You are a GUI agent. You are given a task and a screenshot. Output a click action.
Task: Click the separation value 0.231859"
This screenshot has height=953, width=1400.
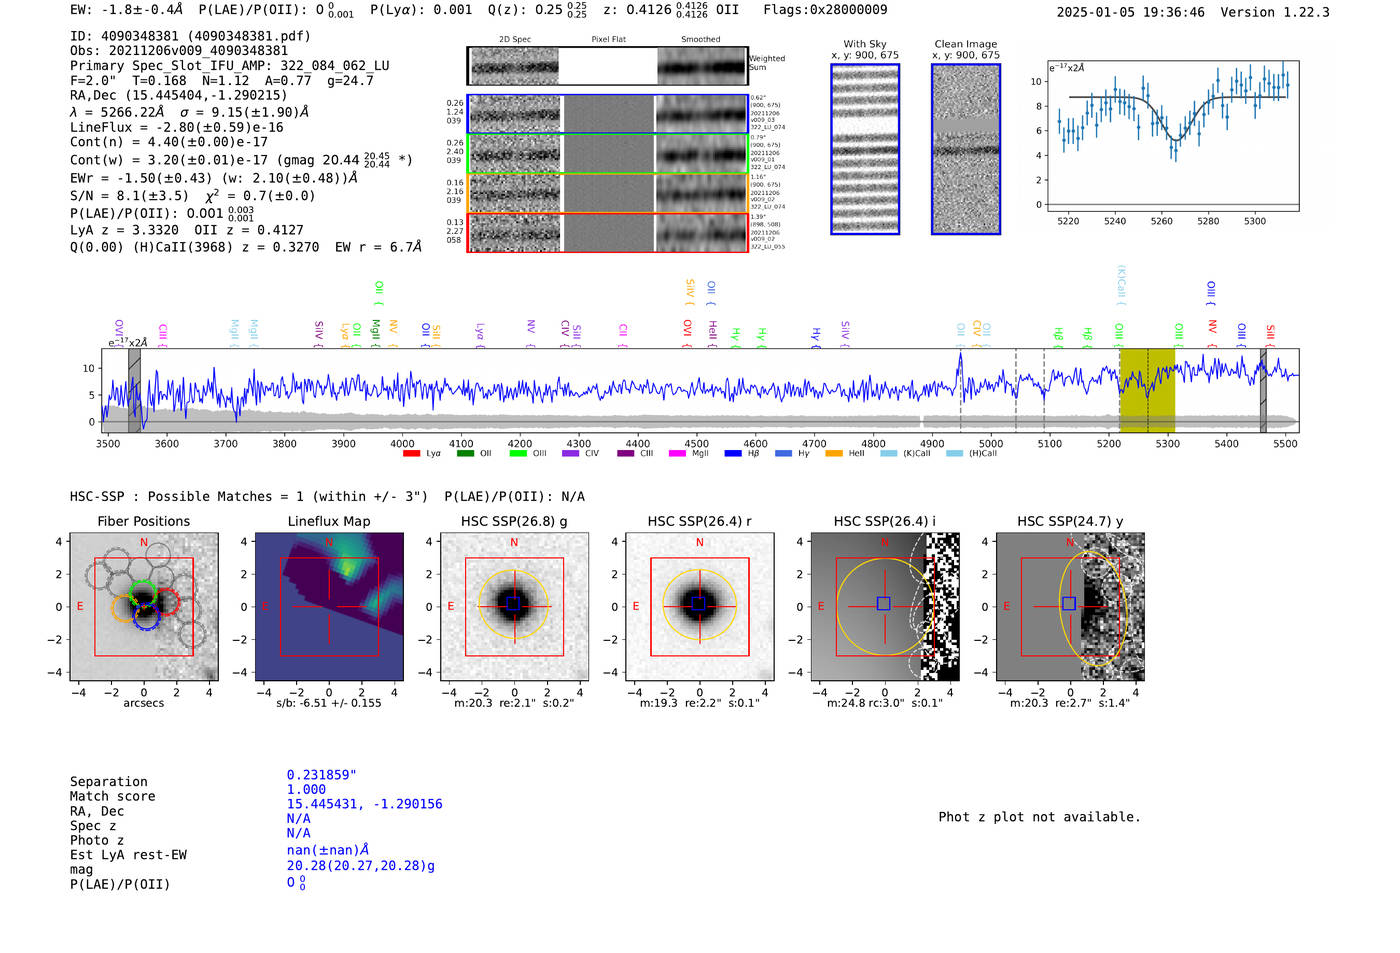[321, 775]
